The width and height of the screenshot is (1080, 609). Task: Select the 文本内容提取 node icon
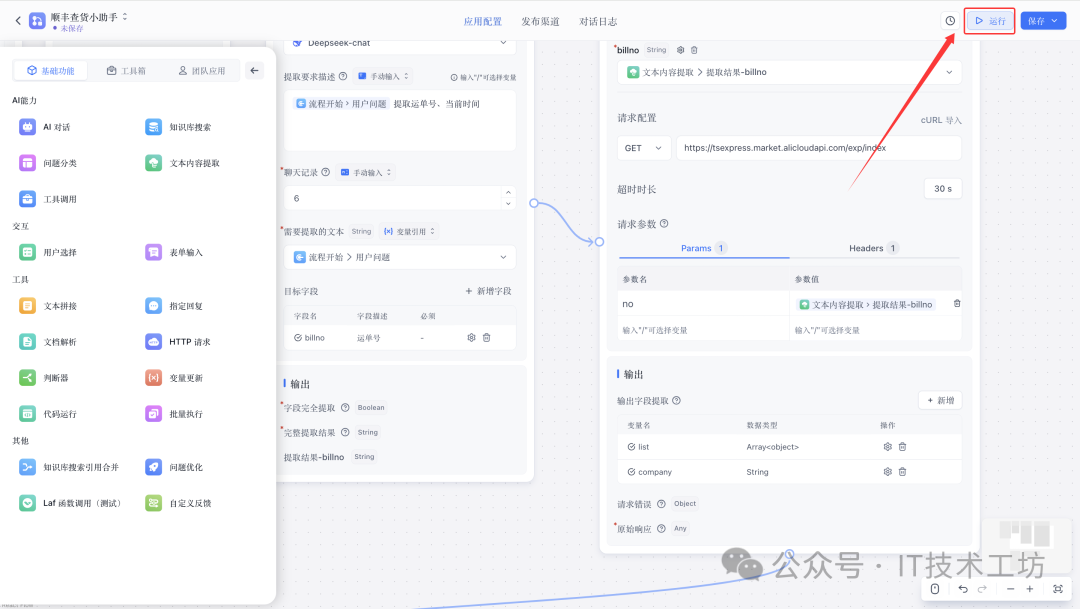[x=152, y=162]
